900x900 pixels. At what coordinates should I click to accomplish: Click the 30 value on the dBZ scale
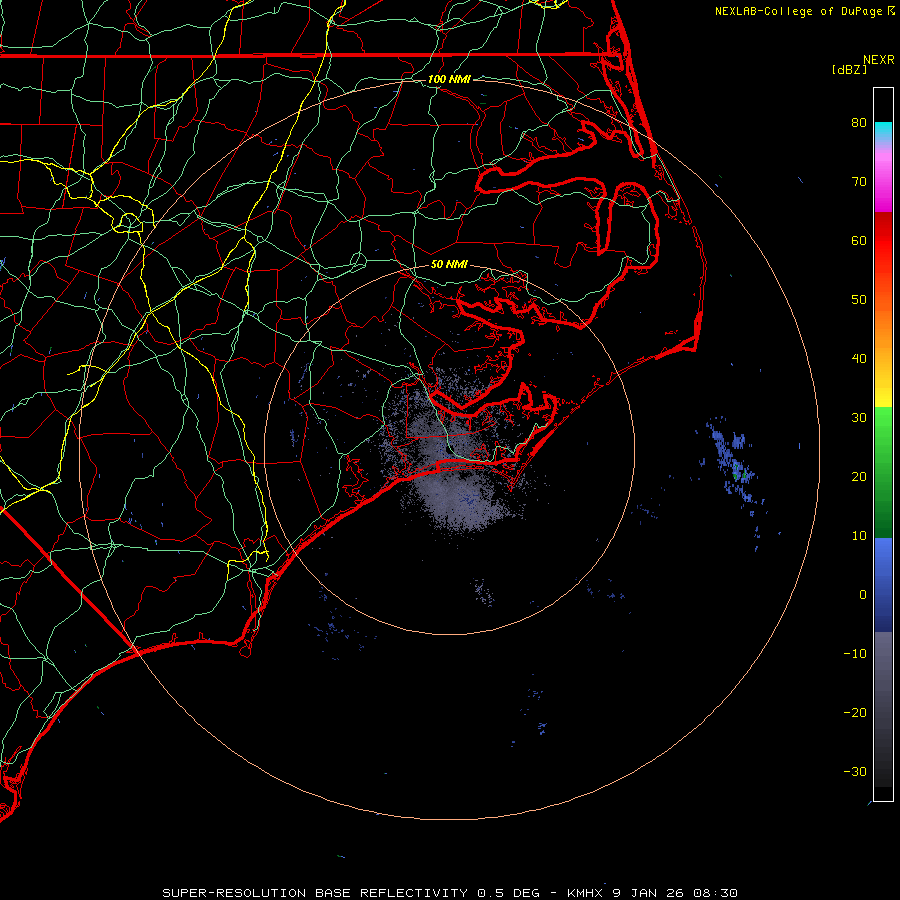[859, 417]
